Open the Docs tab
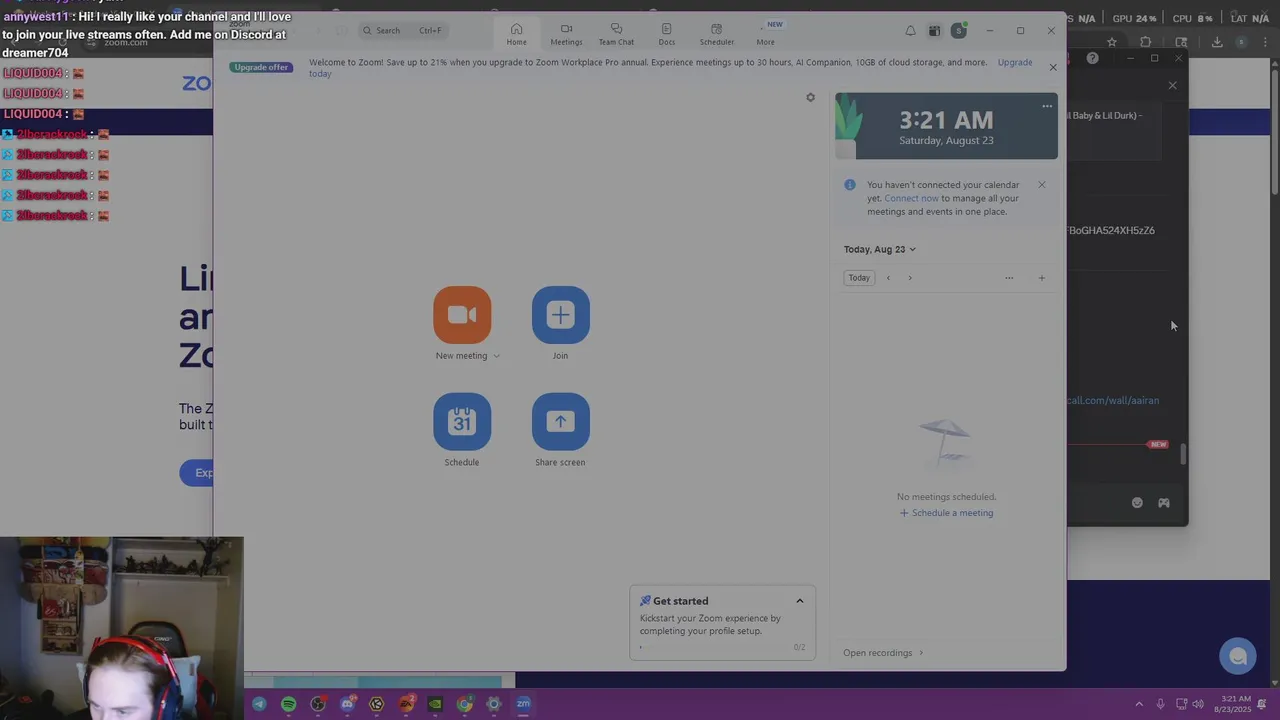This screenshot has width=1280, height=720. (667, 34)
